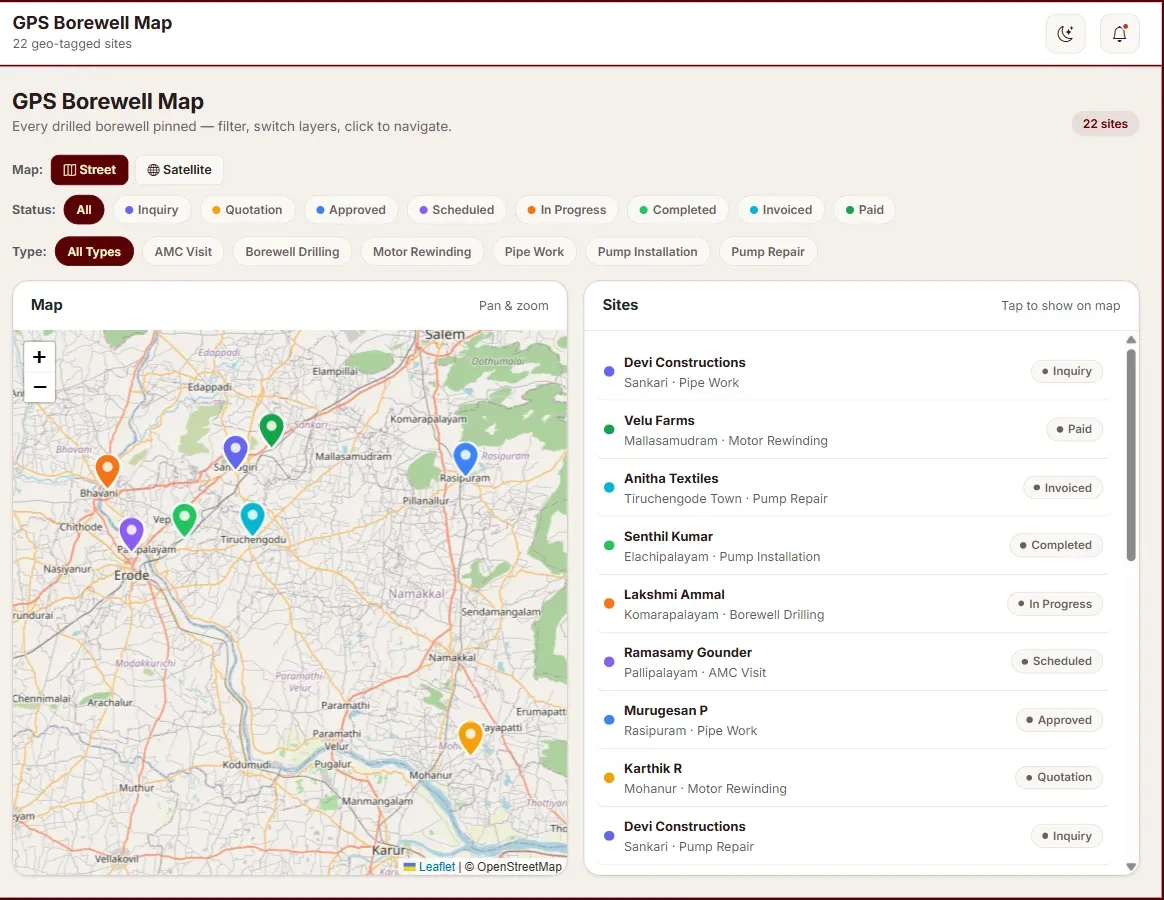Click the Paid badge for Velu Farms

click(x=1074, y=429)
